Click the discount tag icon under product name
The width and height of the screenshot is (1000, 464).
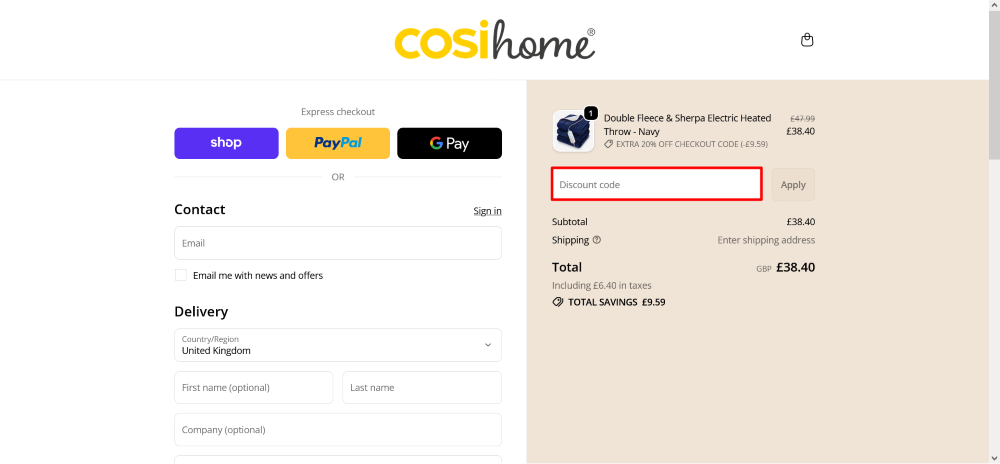(x=609, y=145)
